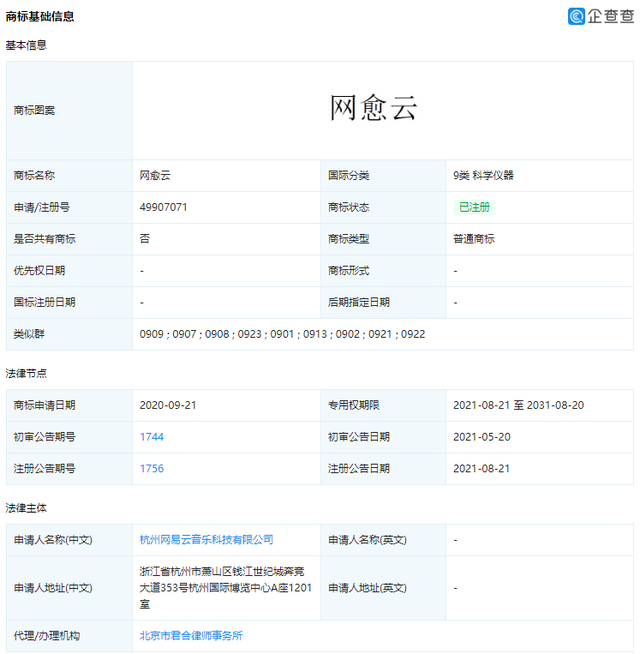
Task: Open agency 北京市君合律师事务所 link
Action: point(191,635)
